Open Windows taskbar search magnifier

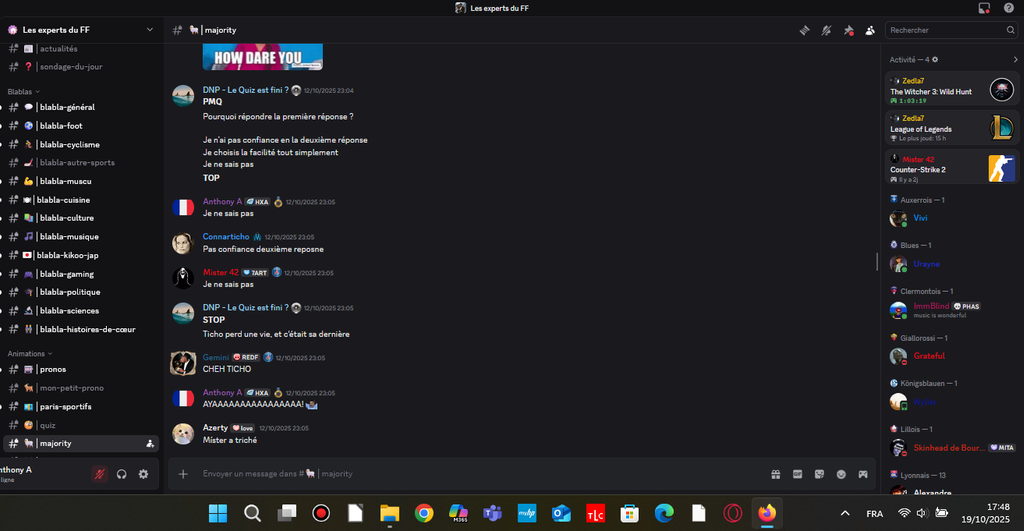[x=253, y=513]
